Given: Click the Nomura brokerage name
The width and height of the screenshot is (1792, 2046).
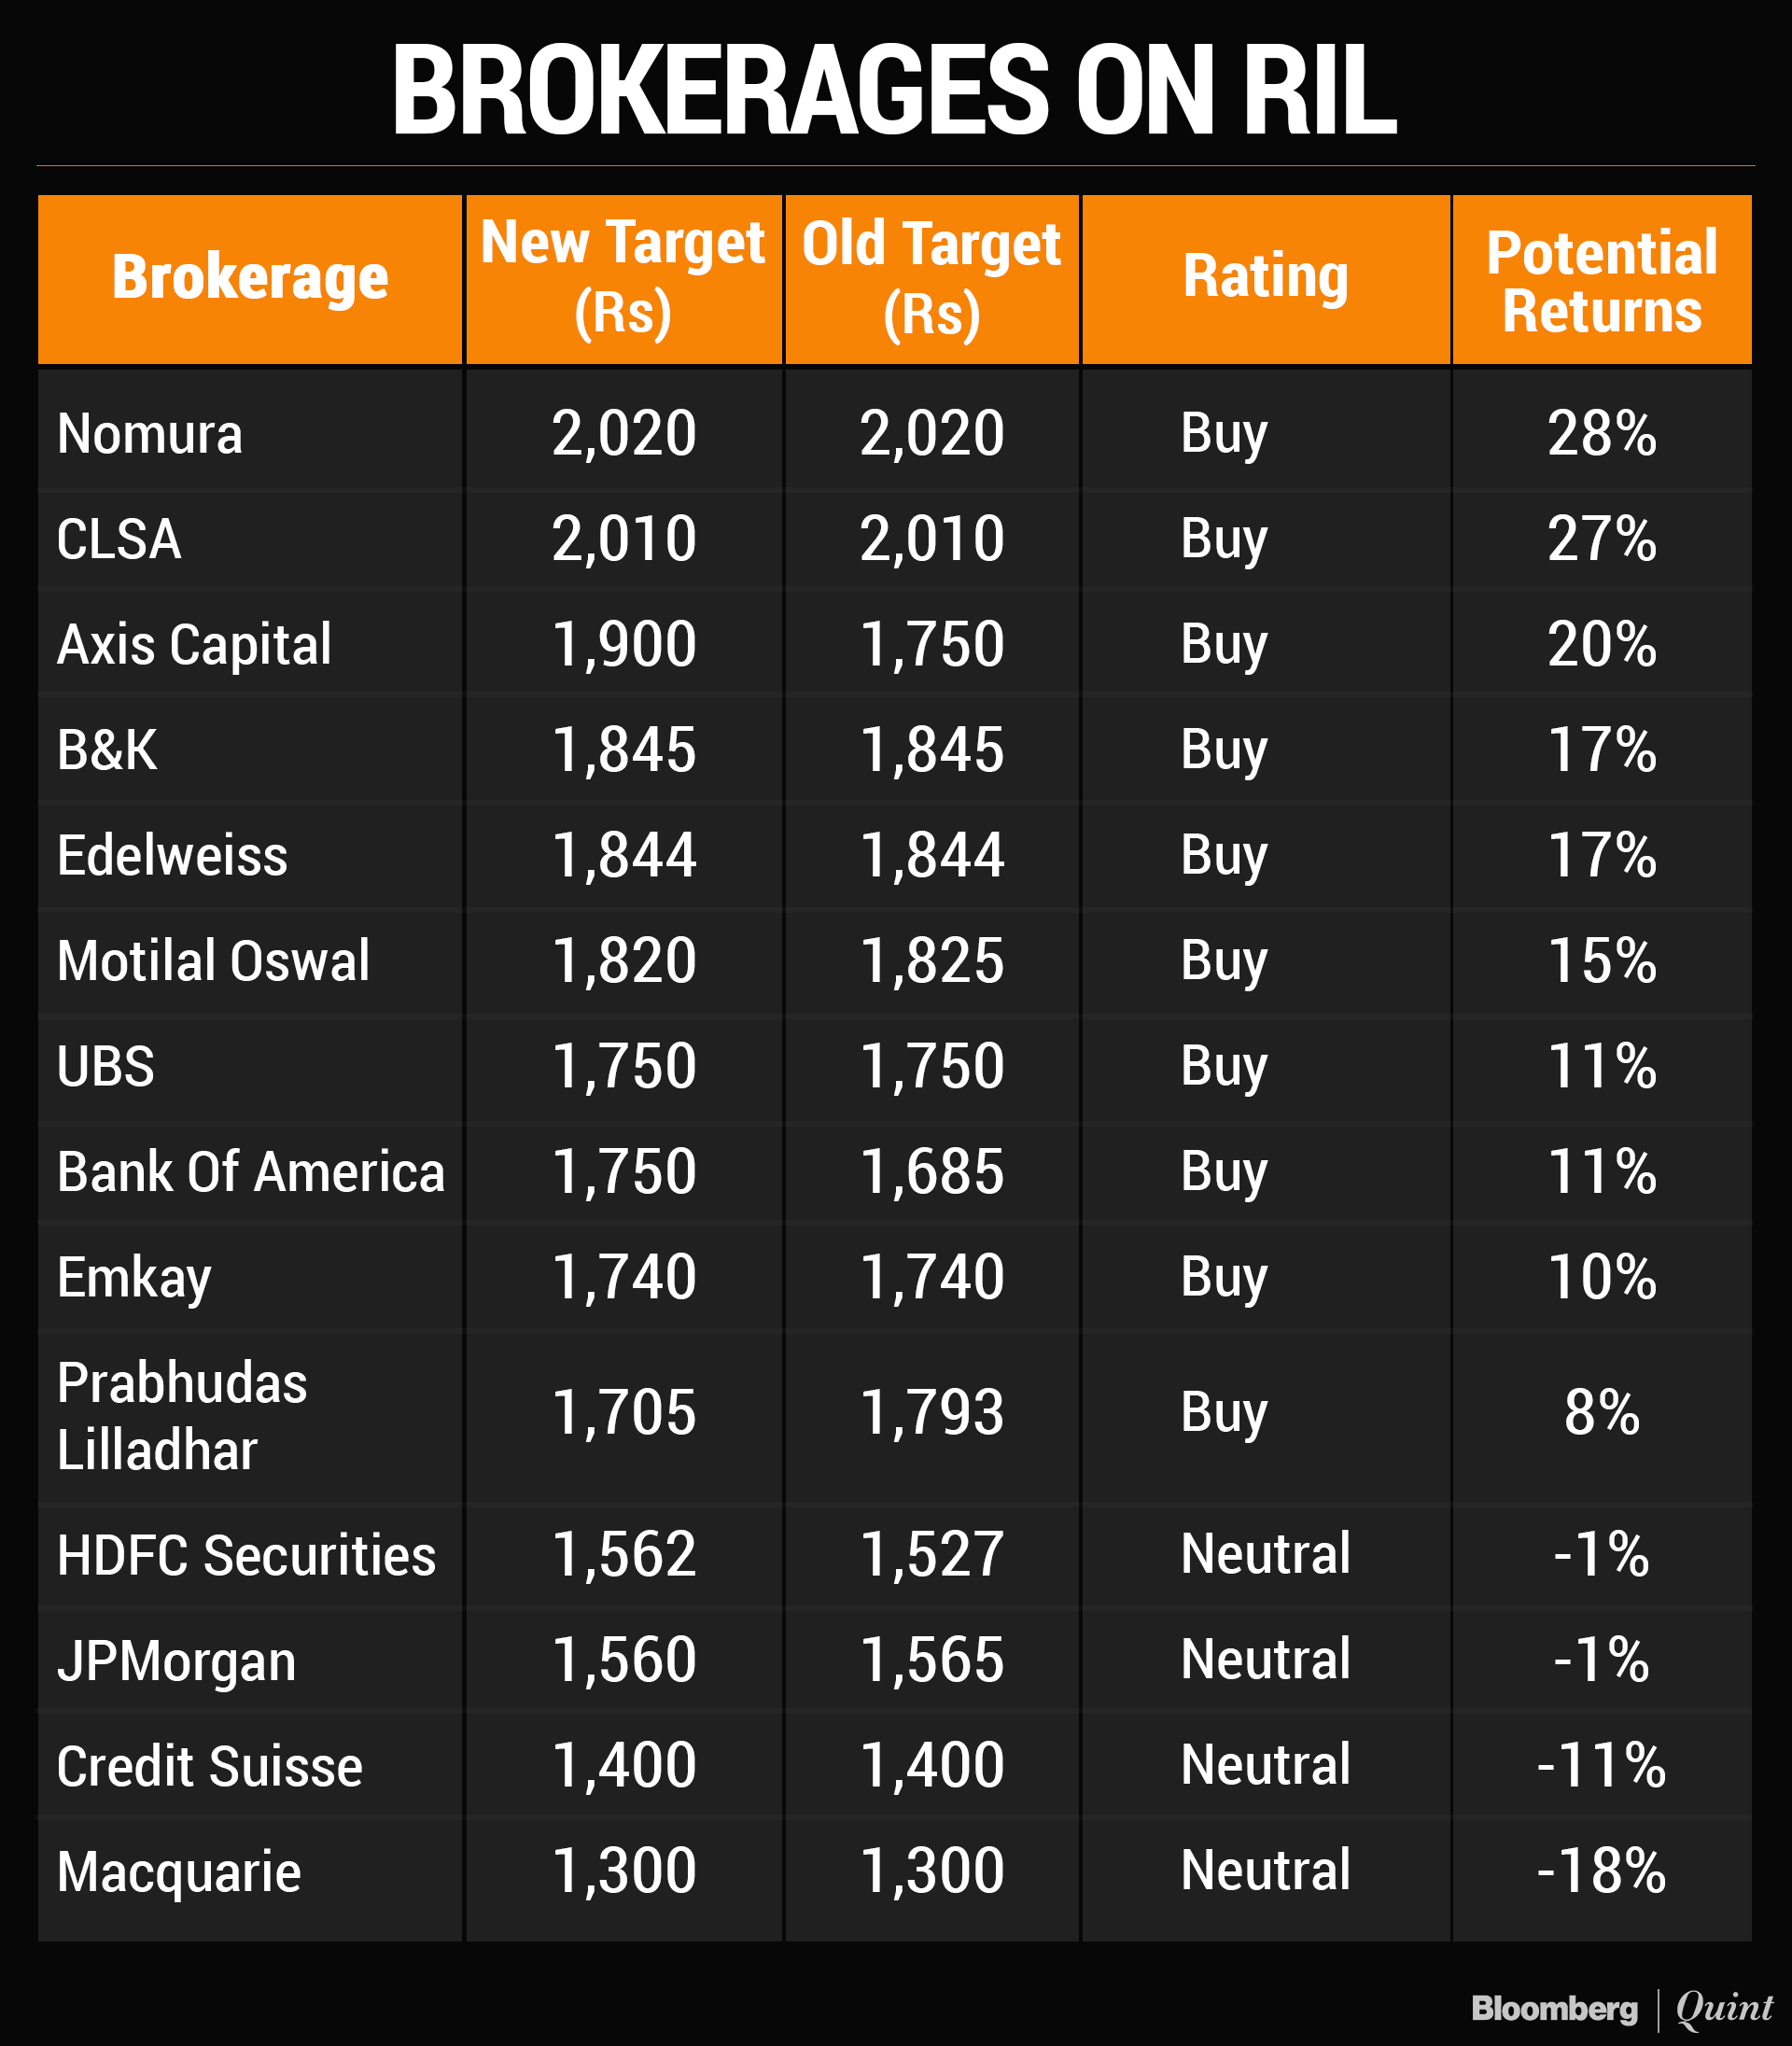Looking at the screenshot, I should (150, 434).
